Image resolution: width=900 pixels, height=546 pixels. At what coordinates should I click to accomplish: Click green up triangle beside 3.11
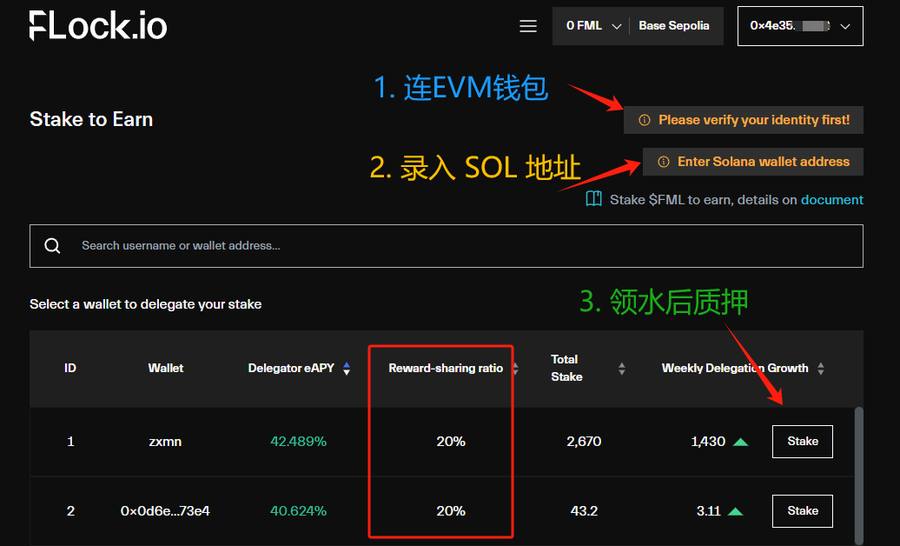coord(735,512)
